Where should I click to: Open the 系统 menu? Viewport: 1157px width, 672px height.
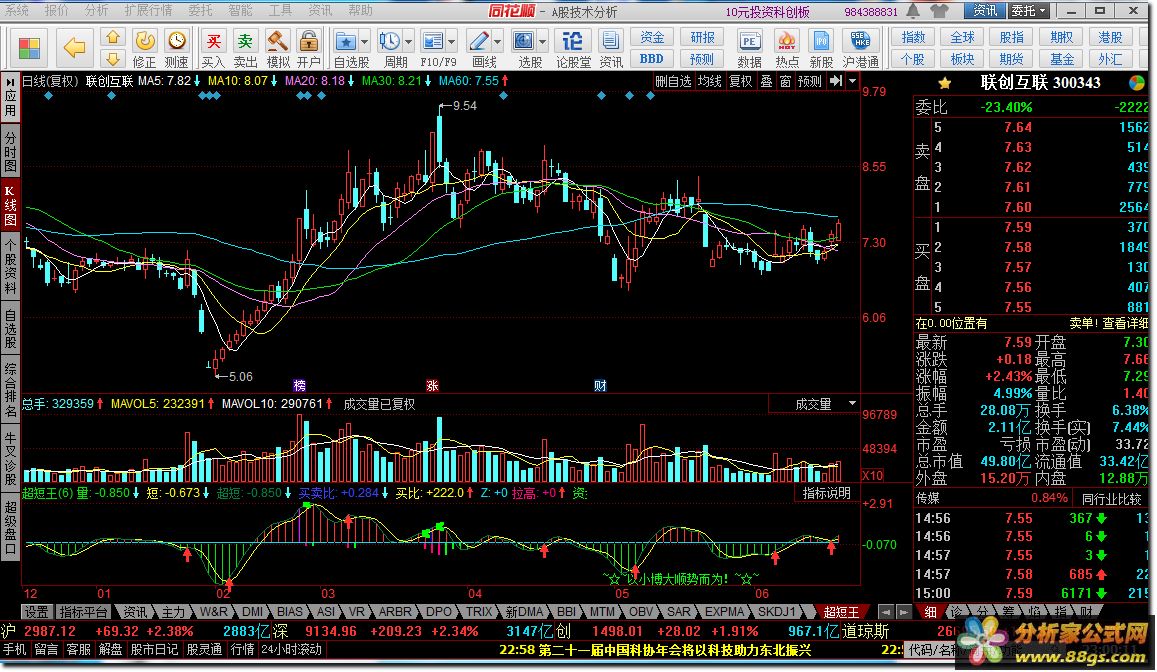(16, 10)
